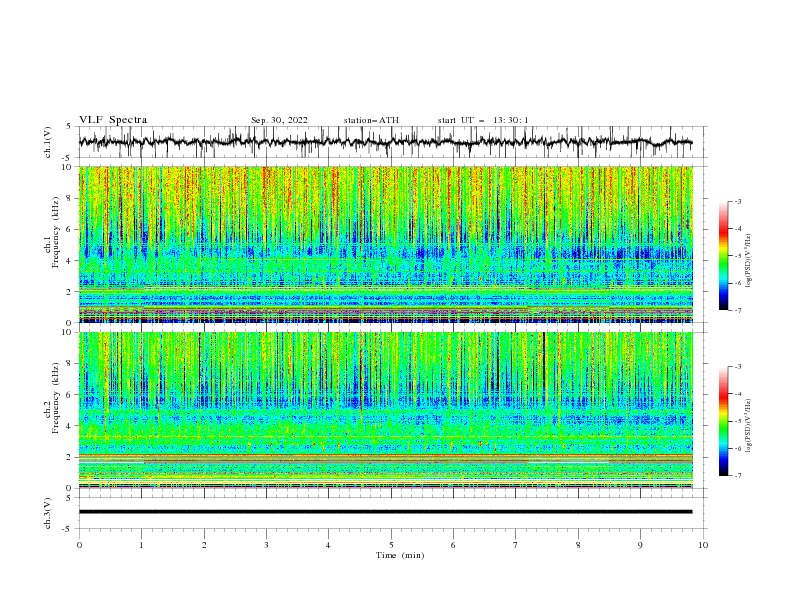Screen dimensions: 792x612
Task: Click time axis tick label "9"
Action: click(640, 545)
